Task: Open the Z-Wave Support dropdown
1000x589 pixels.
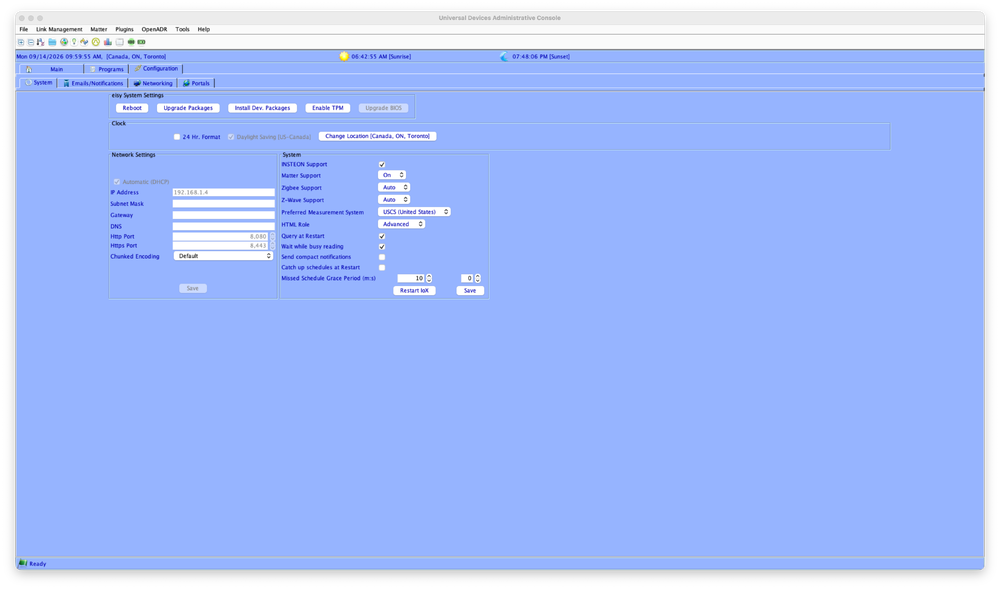Action: (x=394, y=200)
